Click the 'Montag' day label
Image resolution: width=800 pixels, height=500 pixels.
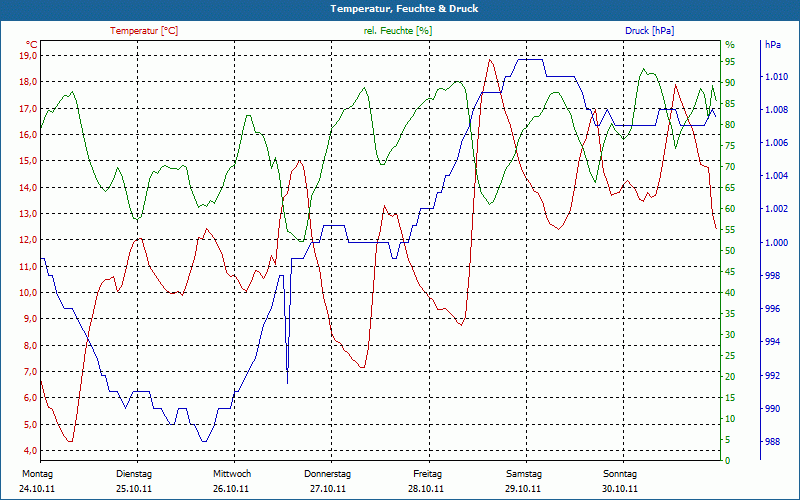click(x=38, y=474)
